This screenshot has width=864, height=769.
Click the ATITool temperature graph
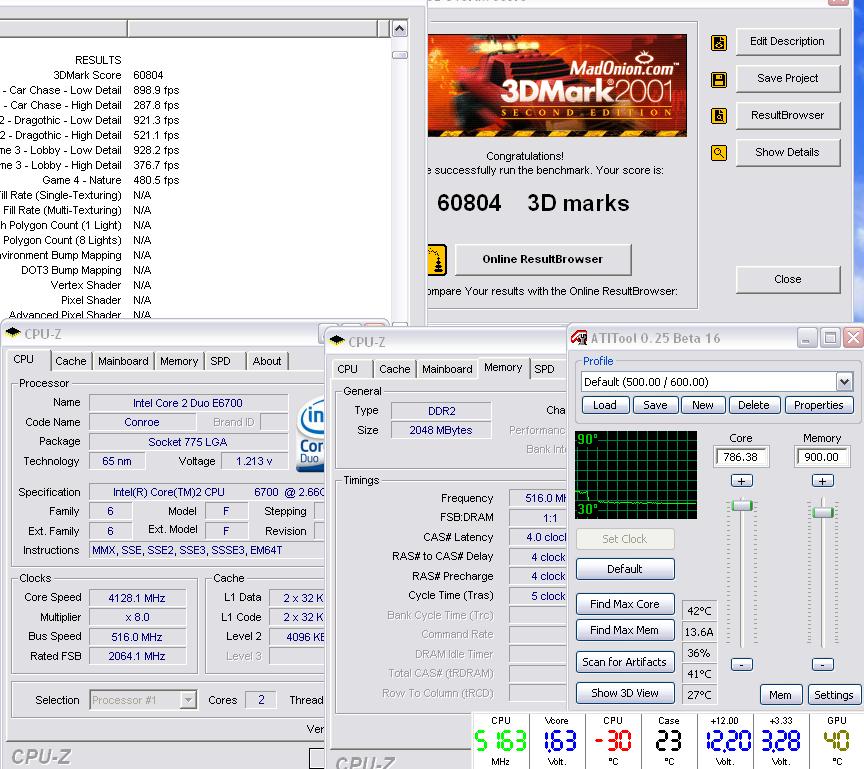(x=636, y=475)
